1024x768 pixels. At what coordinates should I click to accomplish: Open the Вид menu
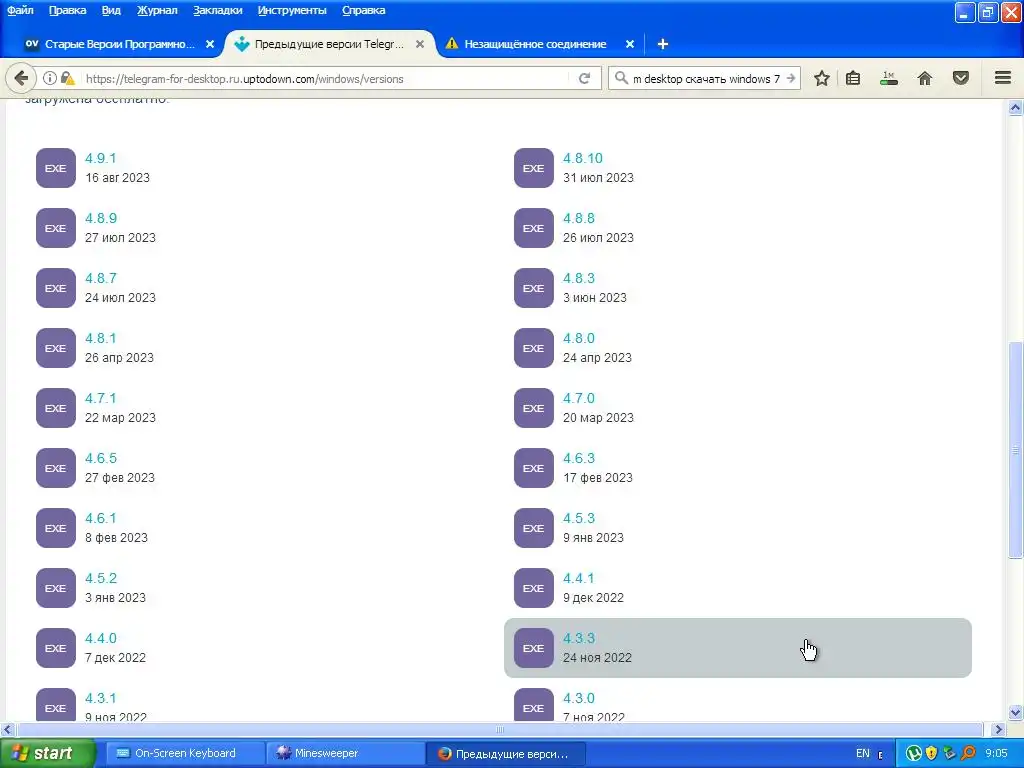[x=111, y=10]
